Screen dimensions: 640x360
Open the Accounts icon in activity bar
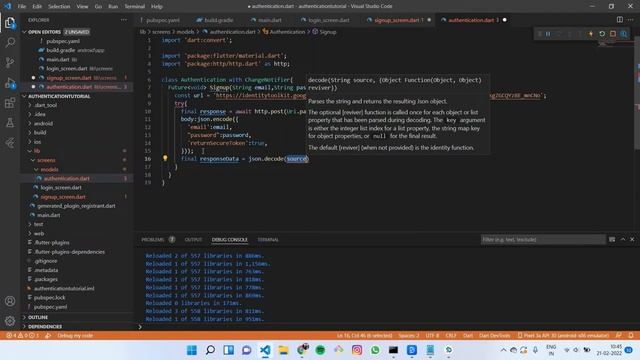point(10,301)
